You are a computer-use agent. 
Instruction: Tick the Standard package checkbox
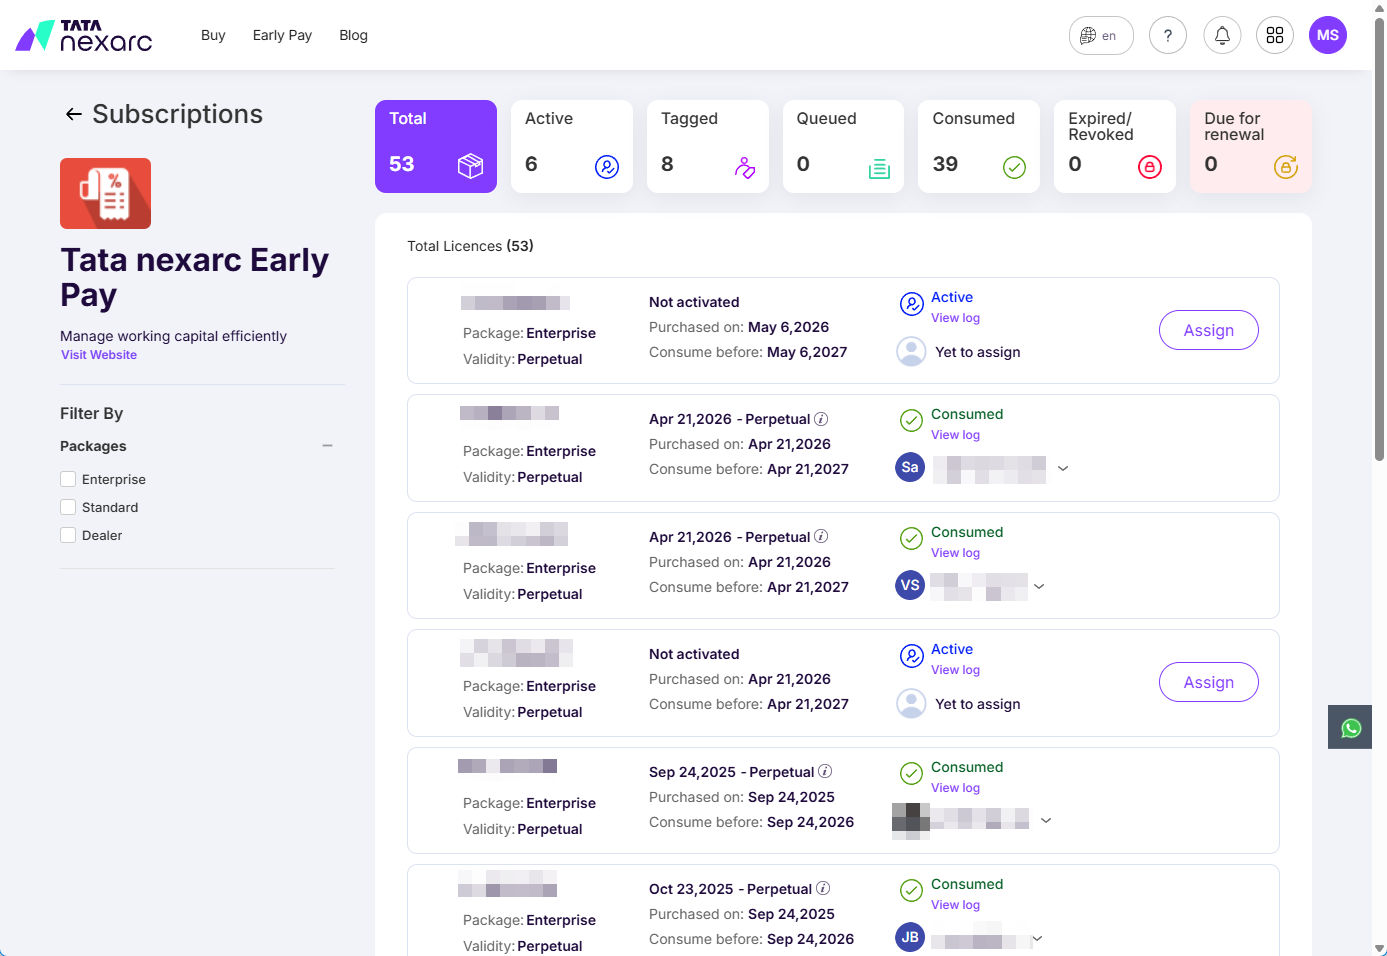(x=68, y=507)
